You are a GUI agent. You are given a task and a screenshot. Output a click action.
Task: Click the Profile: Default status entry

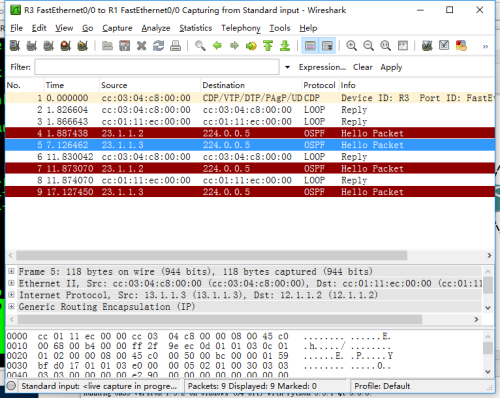[382, 386]
